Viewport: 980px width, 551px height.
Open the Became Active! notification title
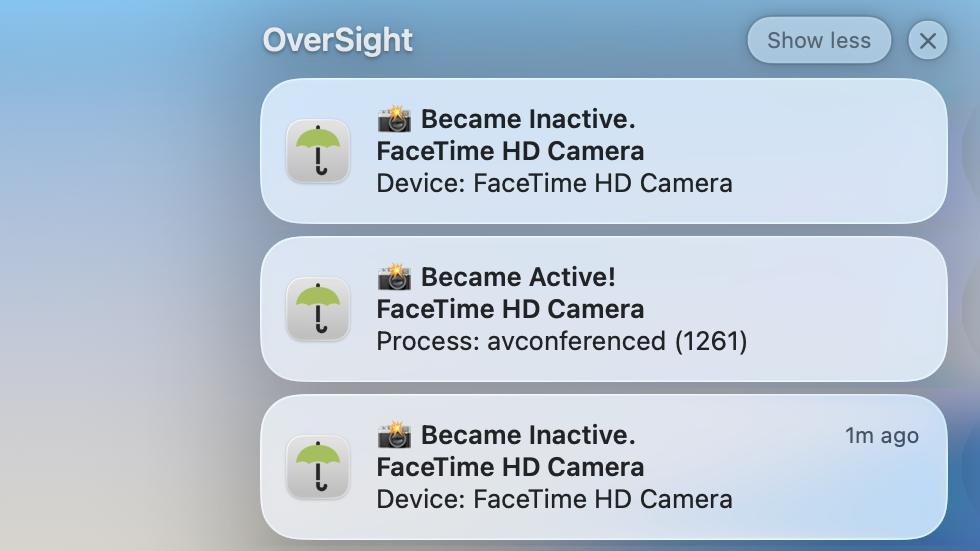tap(518, 277)
